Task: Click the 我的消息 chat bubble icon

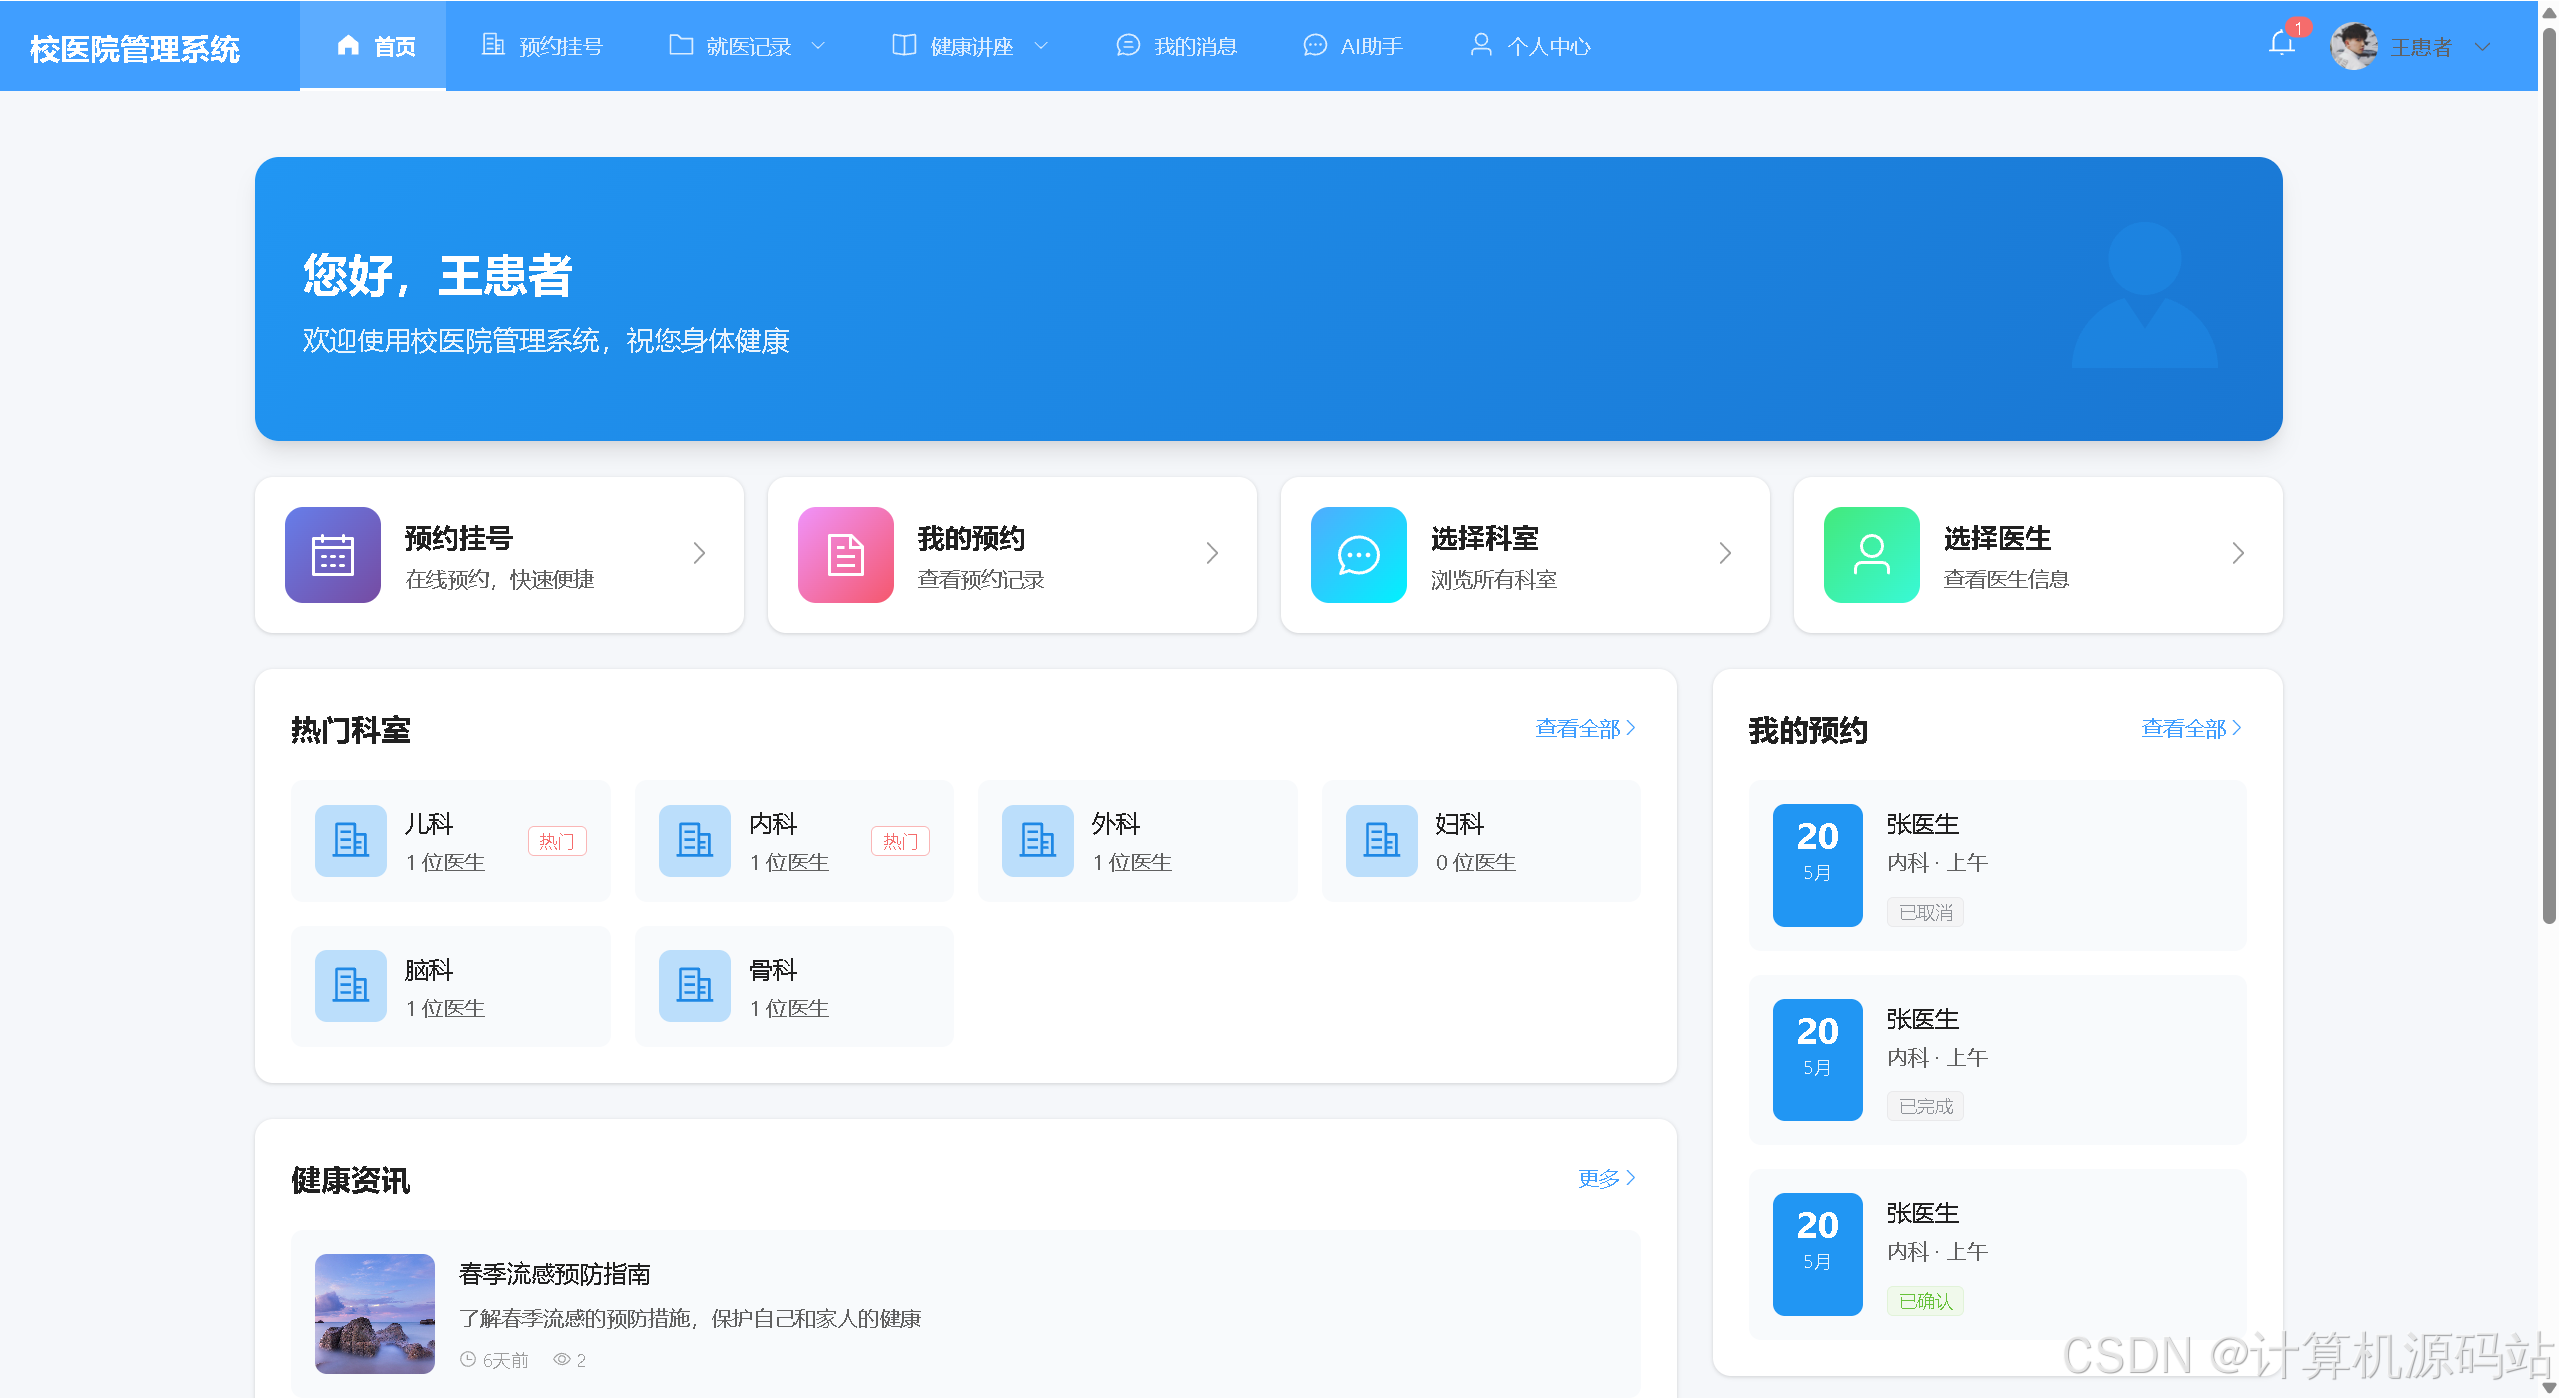Action: (x=1128, y=45)
